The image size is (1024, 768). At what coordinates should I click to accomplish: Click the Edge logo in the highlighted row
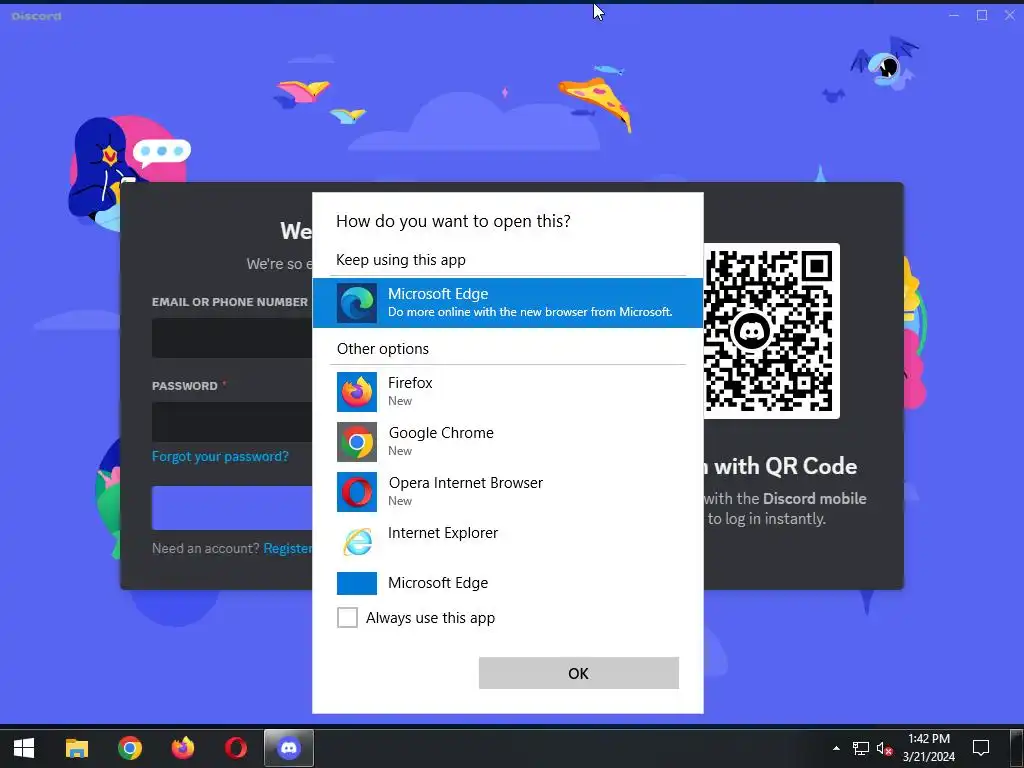[357, 303]
